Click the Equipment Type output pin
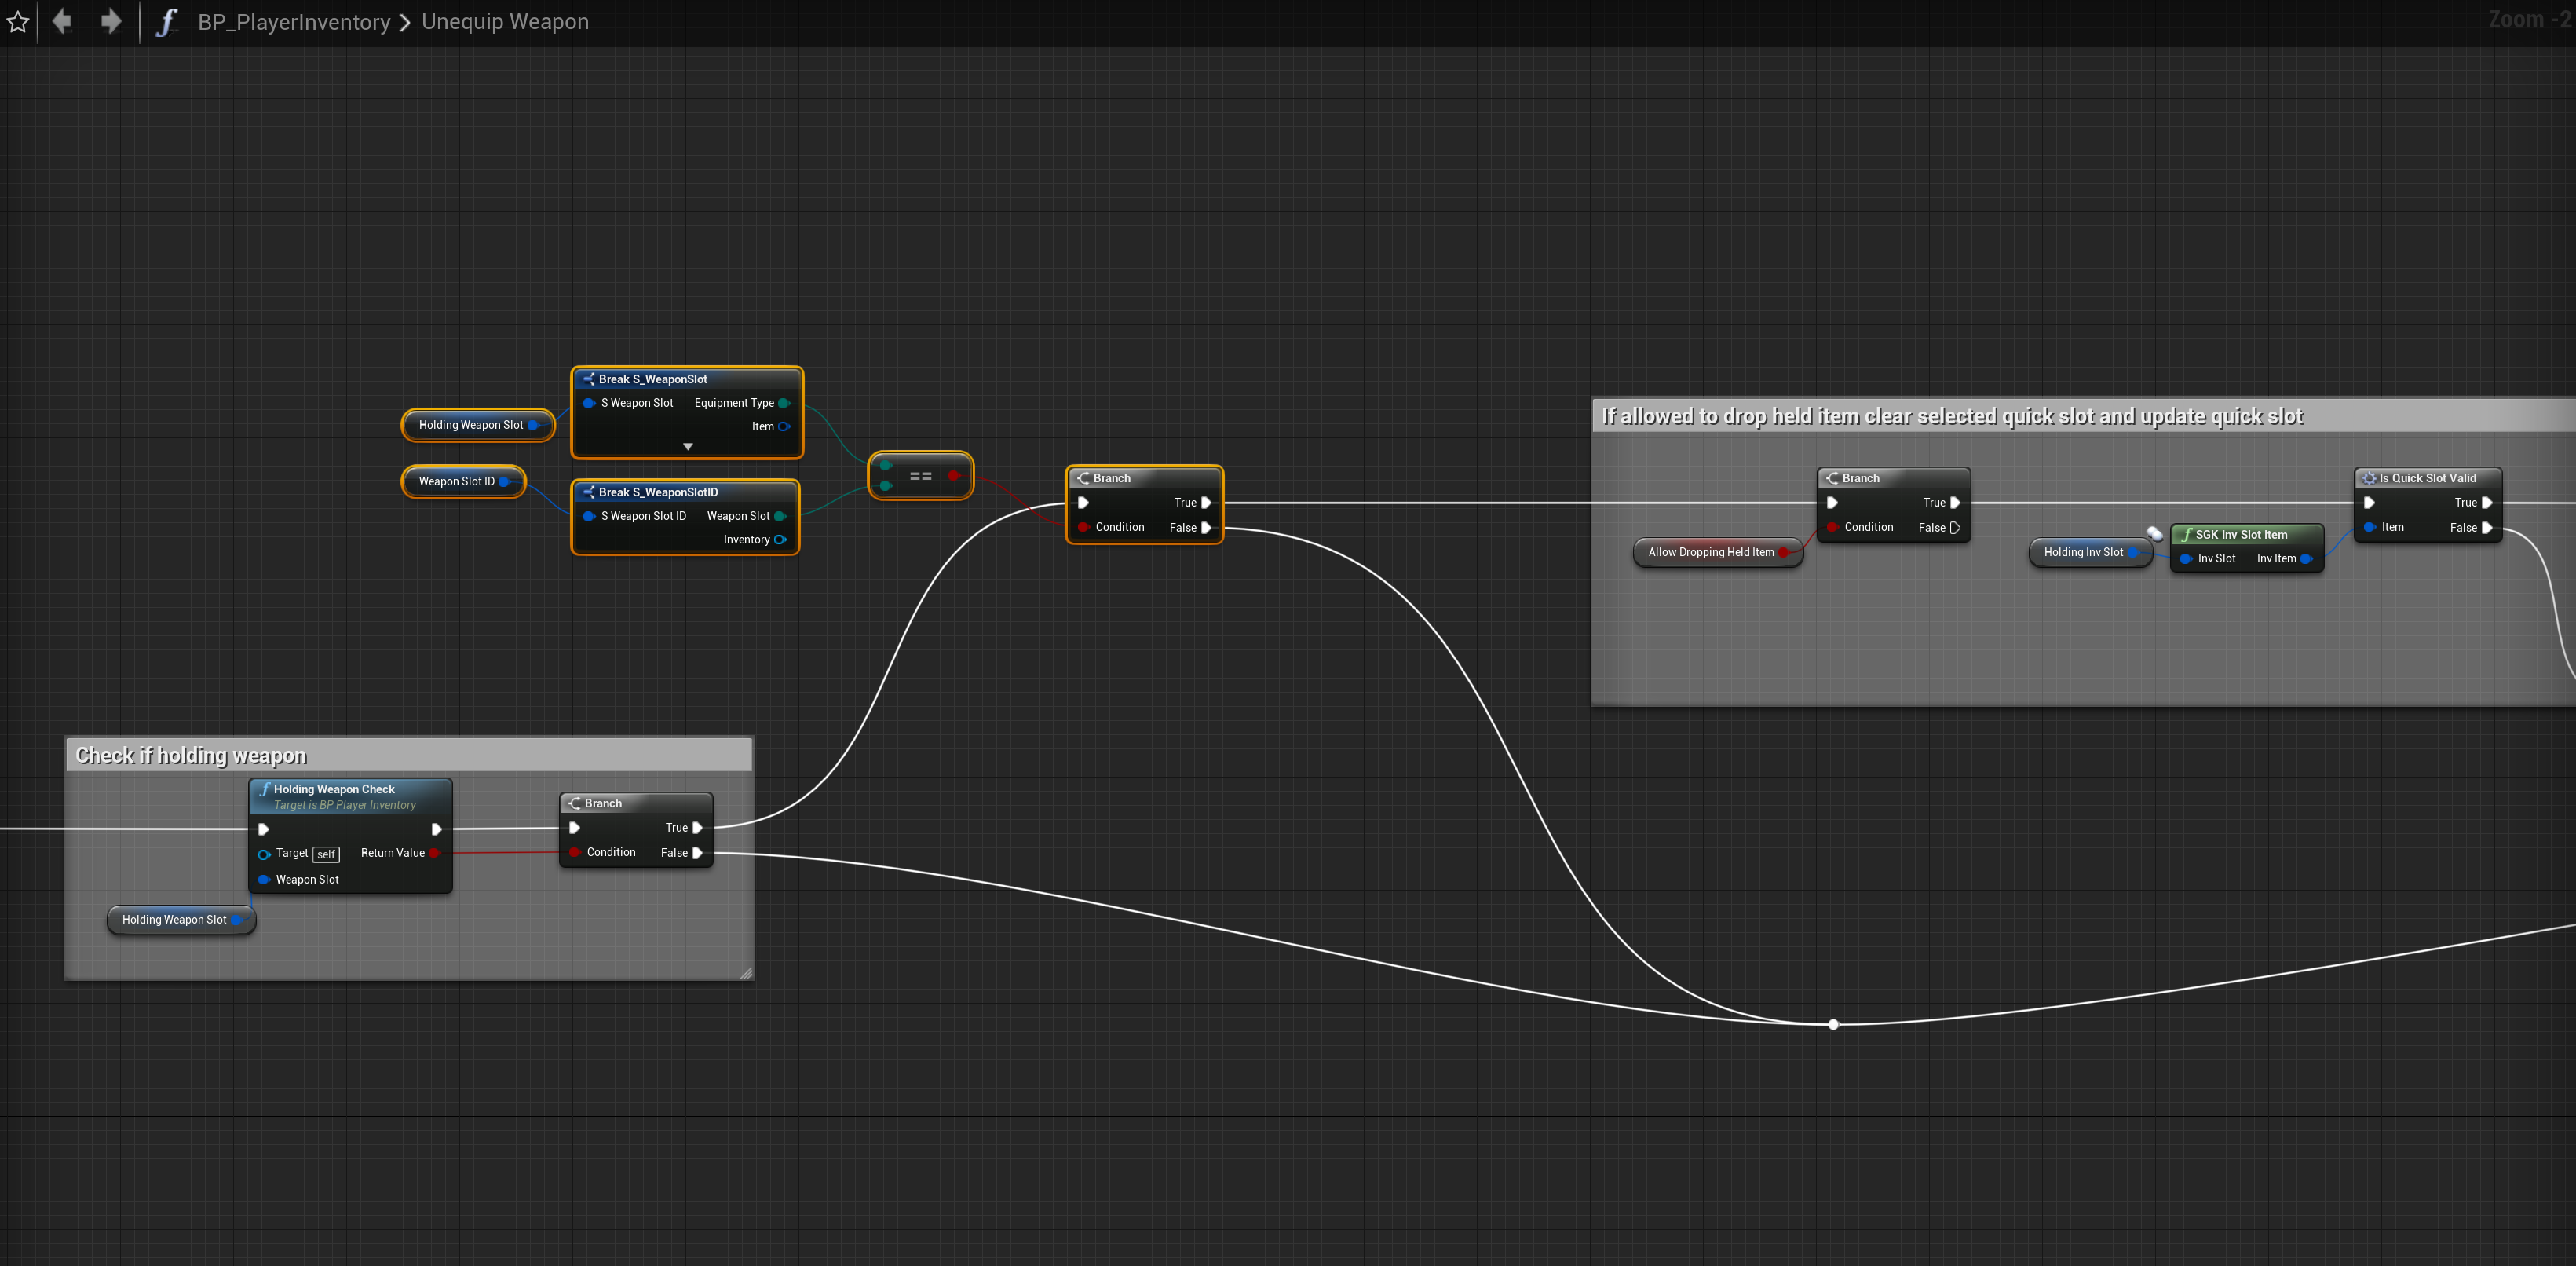The image size is (2576, 1266). click(x=783, y=403)
